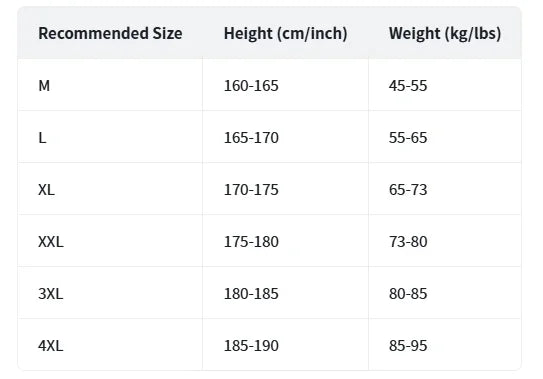Click the 185-190 height value
543x379 pixels.
click(251, 346)
